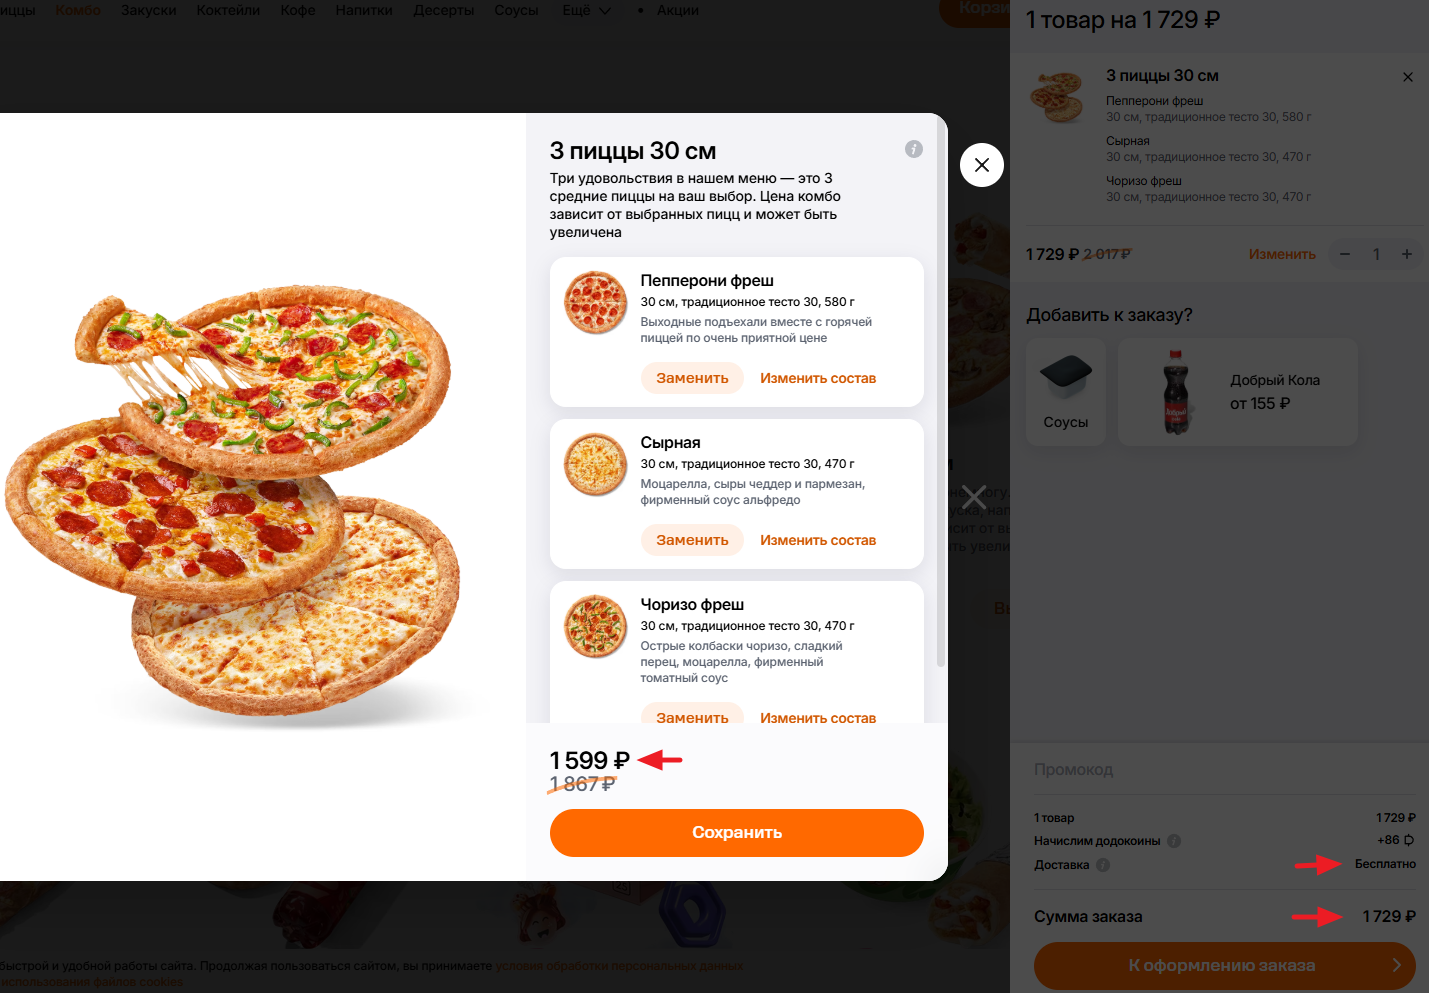This screenshot has height=993, width=1429.
Task: Click the додокоины info question icon
Action: [x=1174, y=841]
